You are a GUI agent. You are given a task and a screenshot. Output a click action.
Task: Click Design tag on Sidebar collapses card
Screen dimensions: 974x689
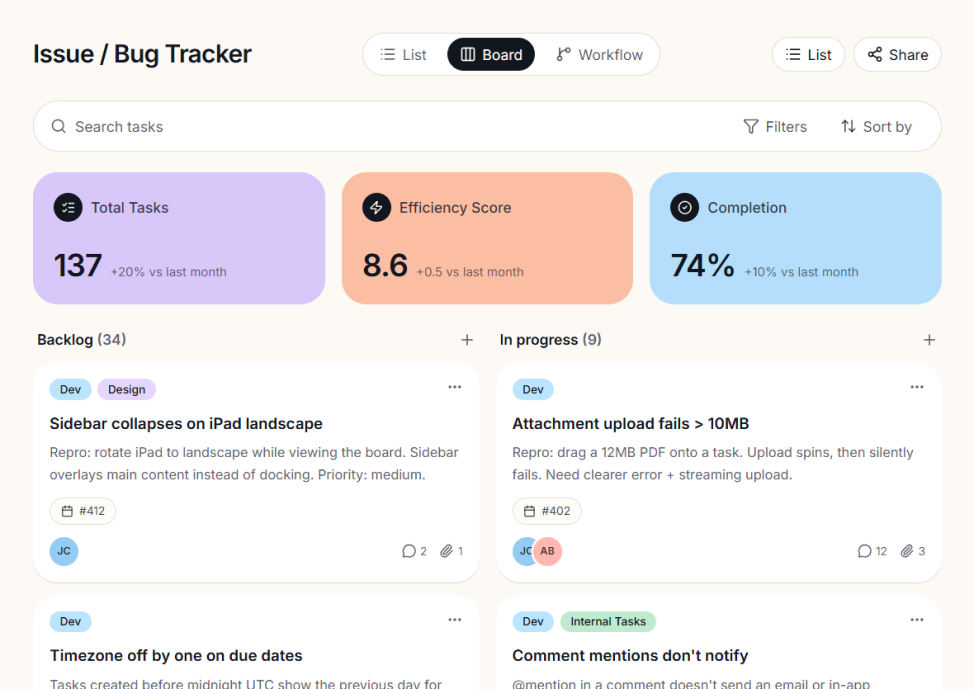127,390
